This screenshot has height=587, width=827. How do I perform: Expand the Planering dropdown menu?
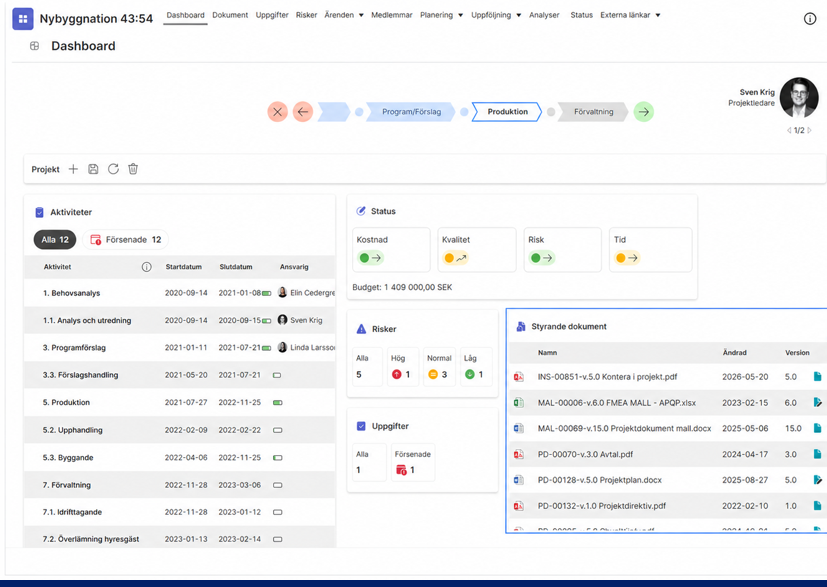point(441,15)
